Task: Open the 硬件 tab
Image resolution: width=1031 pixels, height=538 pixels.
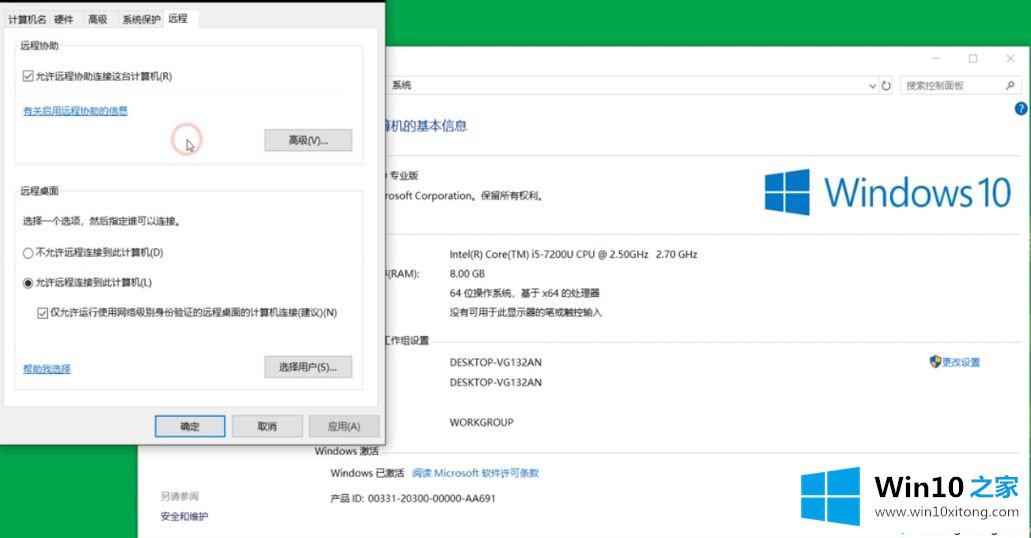Action: (x=64, y=19)
